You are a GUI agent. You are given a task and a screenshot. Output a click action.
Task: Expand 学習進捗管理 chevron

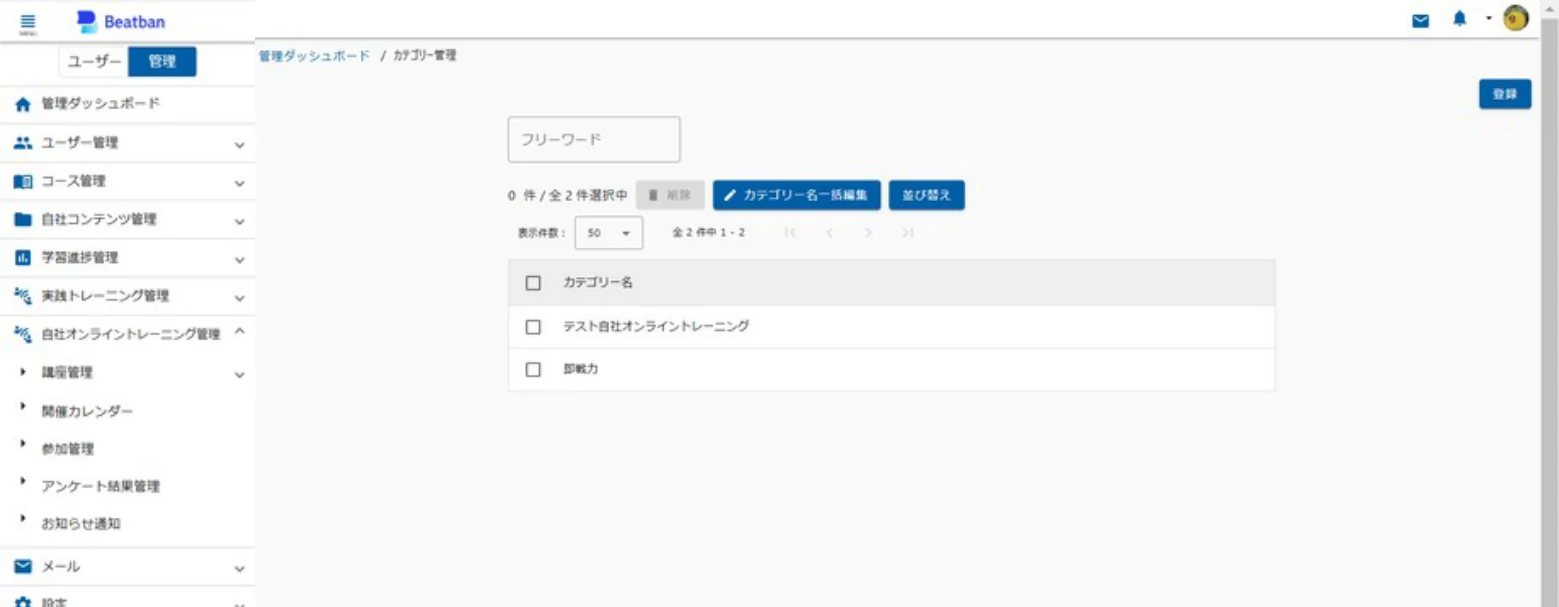[x=239, y=260]
